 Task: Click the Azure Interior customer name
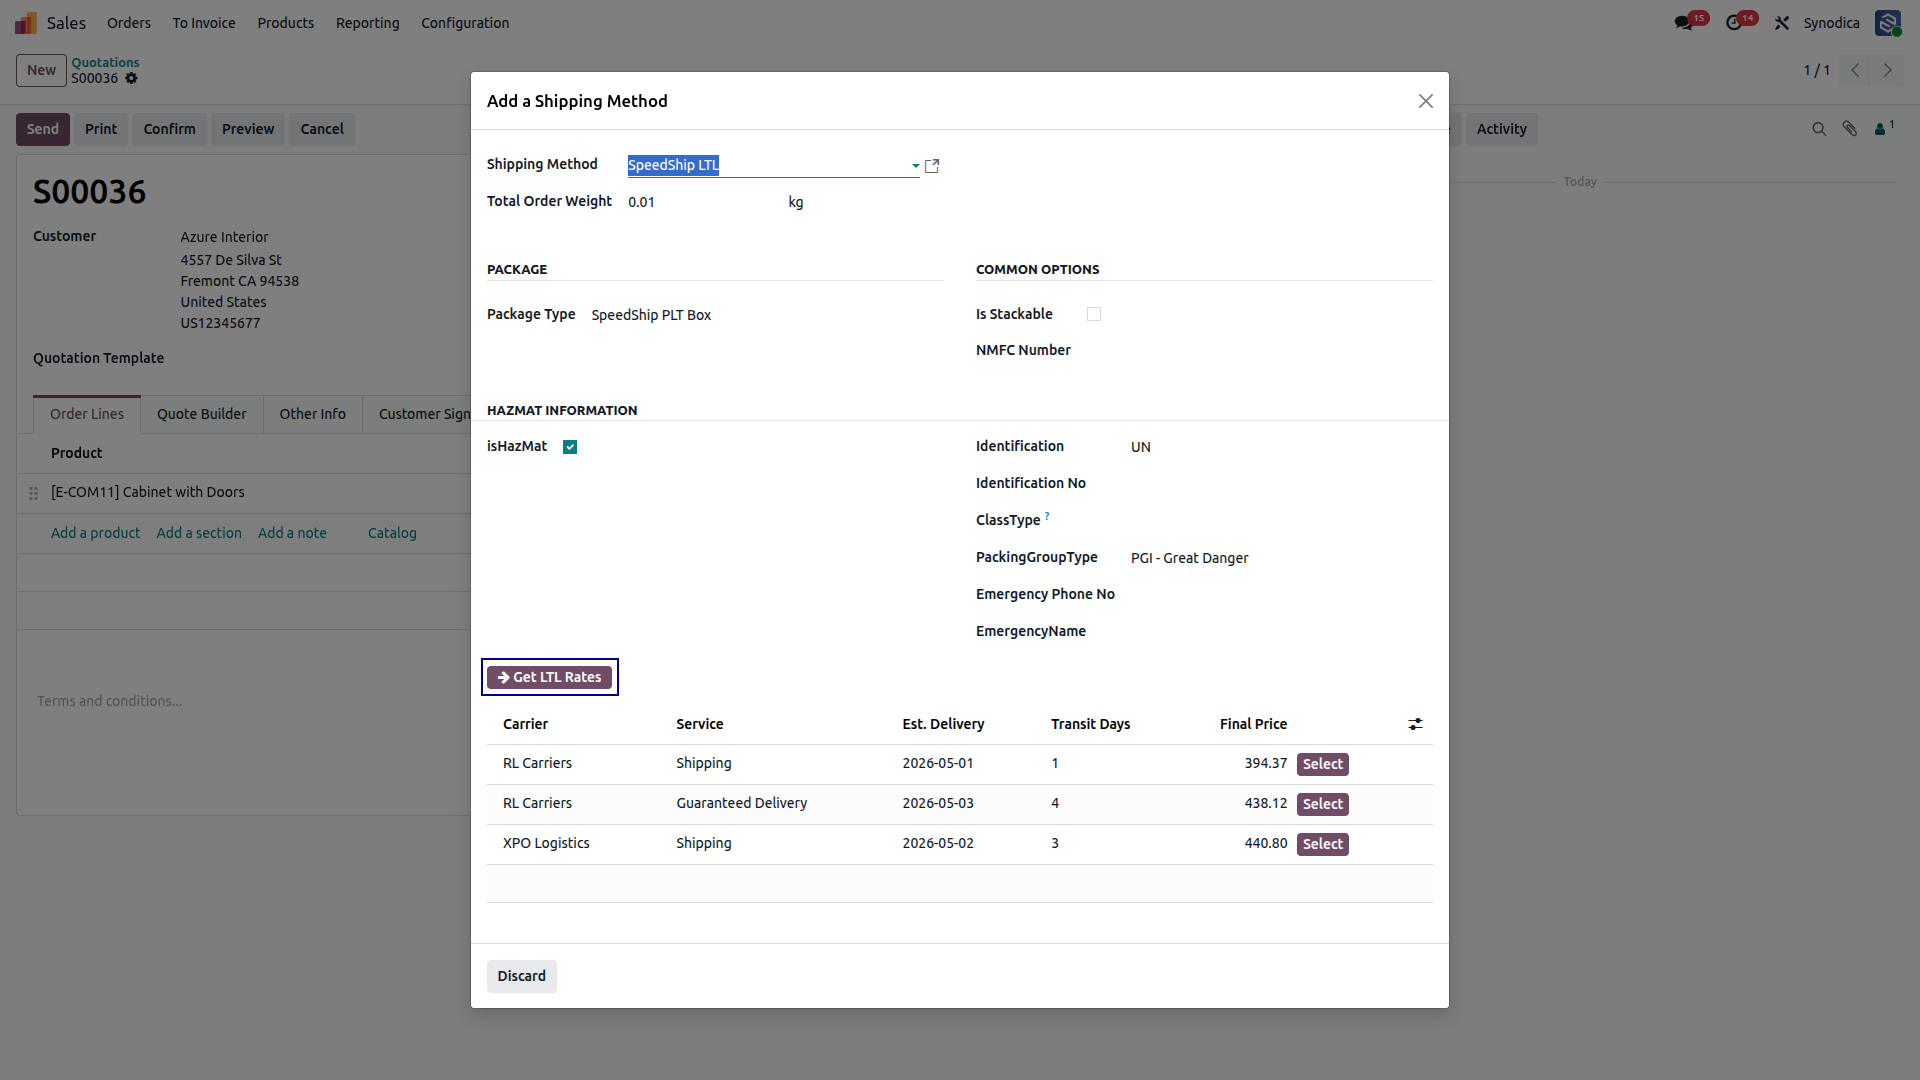(224, 237)
